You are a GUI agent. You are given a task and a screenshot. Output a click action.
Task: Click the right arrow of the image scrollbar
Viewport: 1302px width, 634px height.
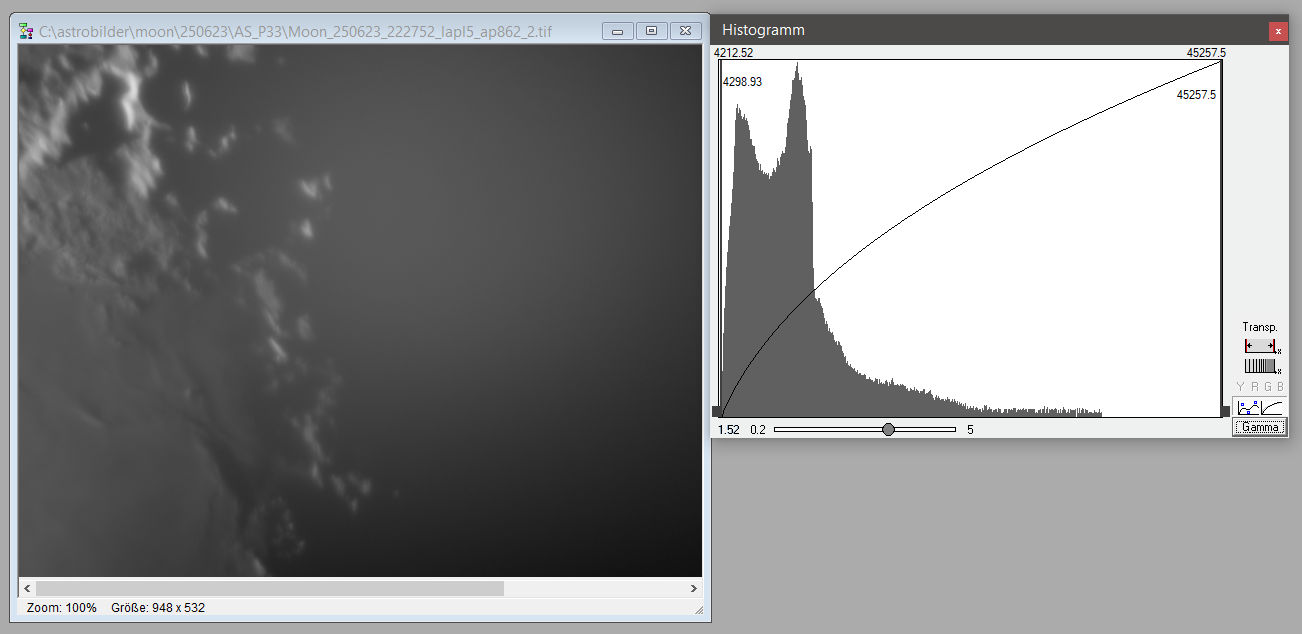coord(693,588)
